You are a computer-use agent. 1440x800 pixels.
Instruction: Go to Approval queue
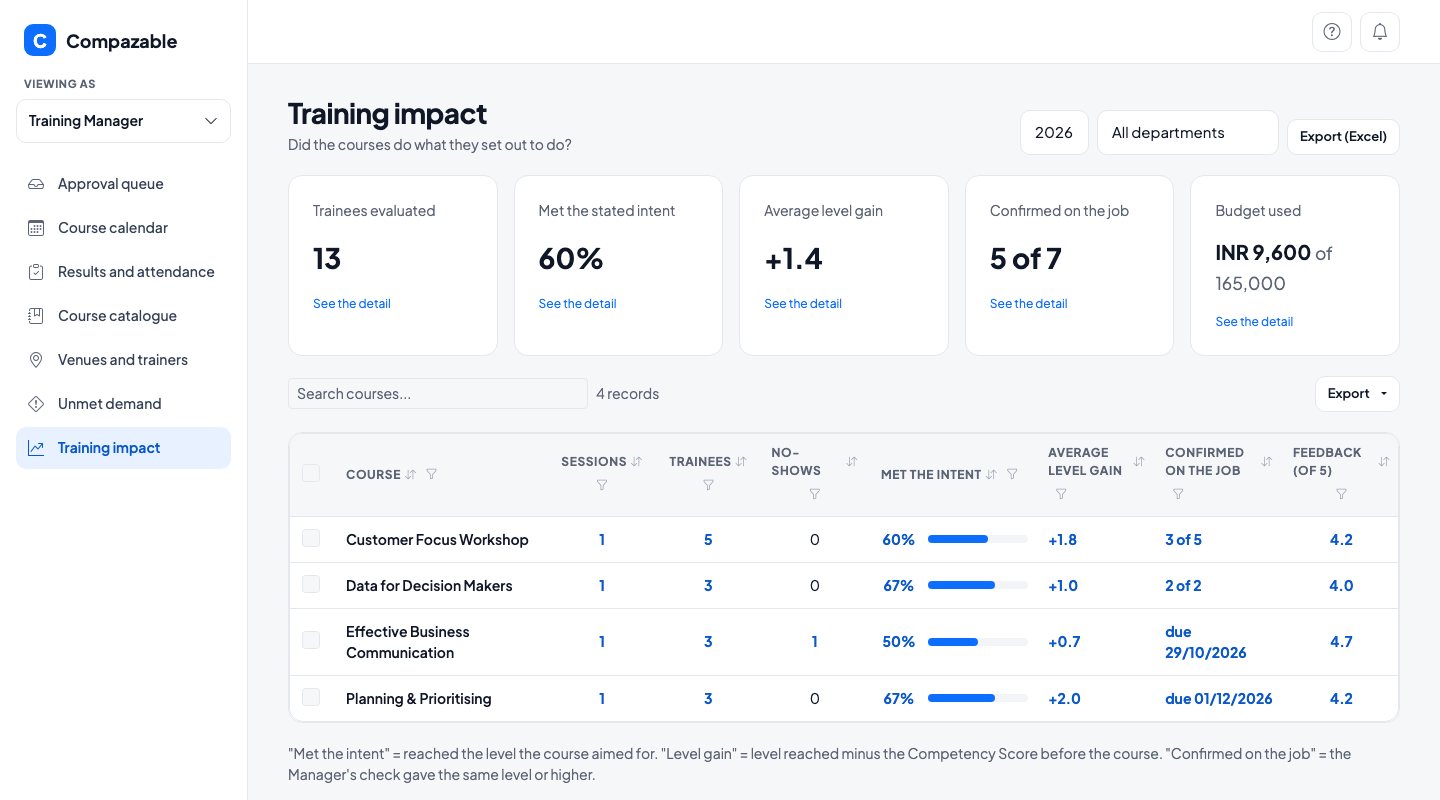pyautogui.click(x=123, y=184)
